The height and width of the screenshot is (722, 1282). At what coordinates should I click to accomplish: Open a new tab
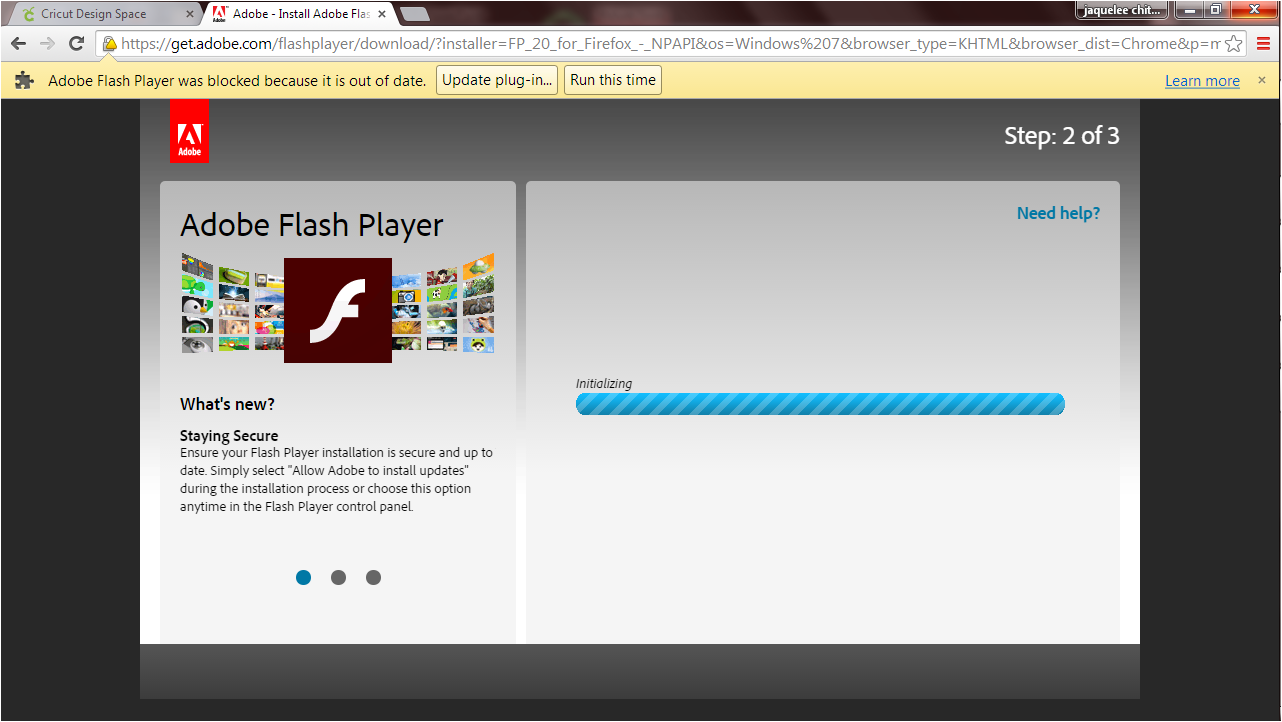point(414,14)
